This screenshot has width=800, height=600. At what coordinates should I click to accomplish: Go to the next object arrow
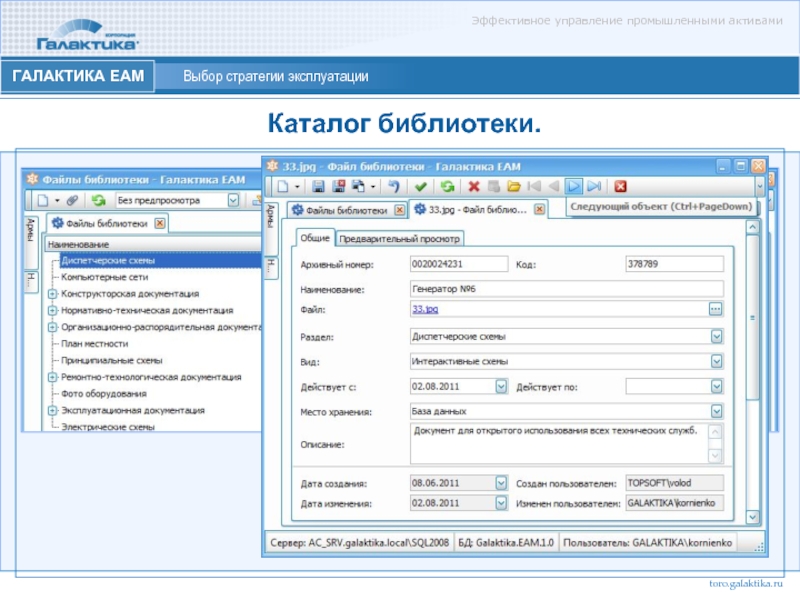click(x=574, y=186)
